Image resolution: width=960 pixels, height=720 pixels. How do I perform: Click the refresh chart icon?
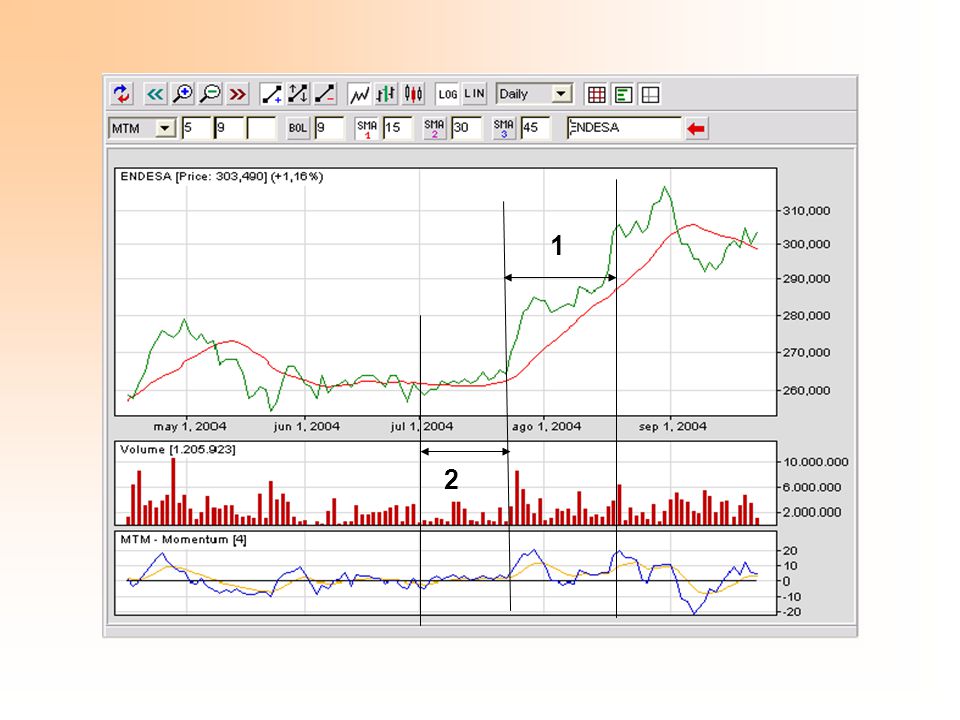(x=122, y=94)
